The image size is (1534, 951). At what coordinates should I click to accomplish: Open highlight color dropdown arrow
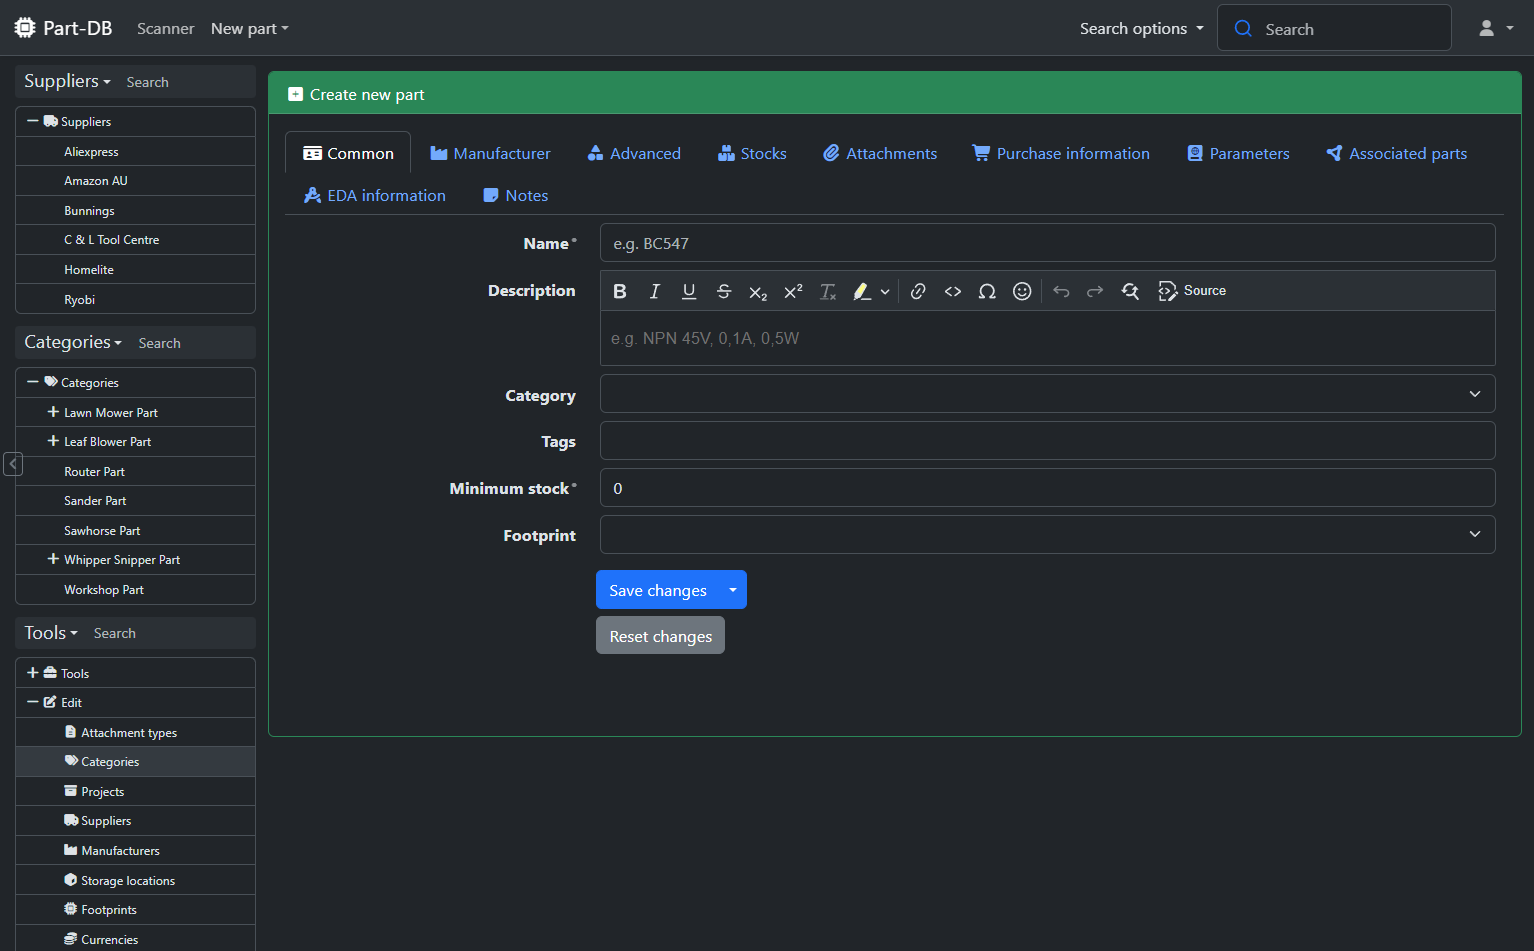pyautogui.click(x=885, y=291)
